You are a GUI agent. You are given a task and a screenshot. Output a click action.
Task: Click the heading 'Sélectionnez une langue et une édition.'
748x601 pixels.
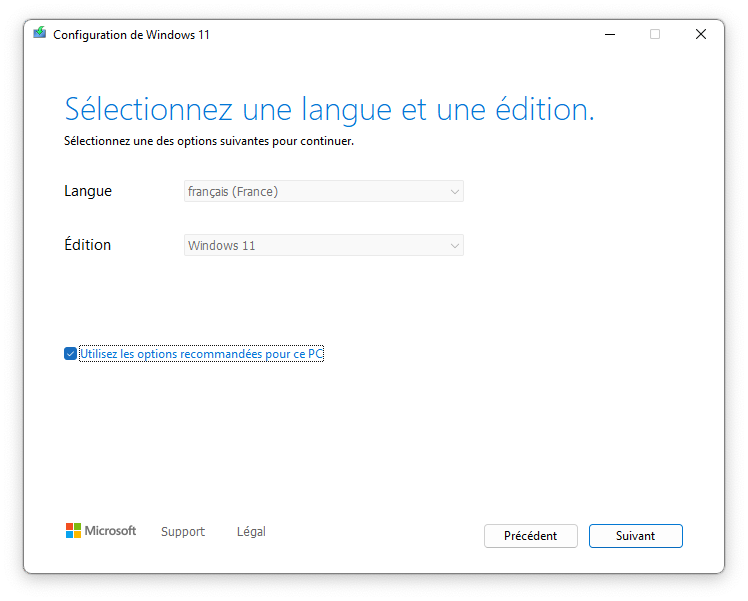coord(329,109)
